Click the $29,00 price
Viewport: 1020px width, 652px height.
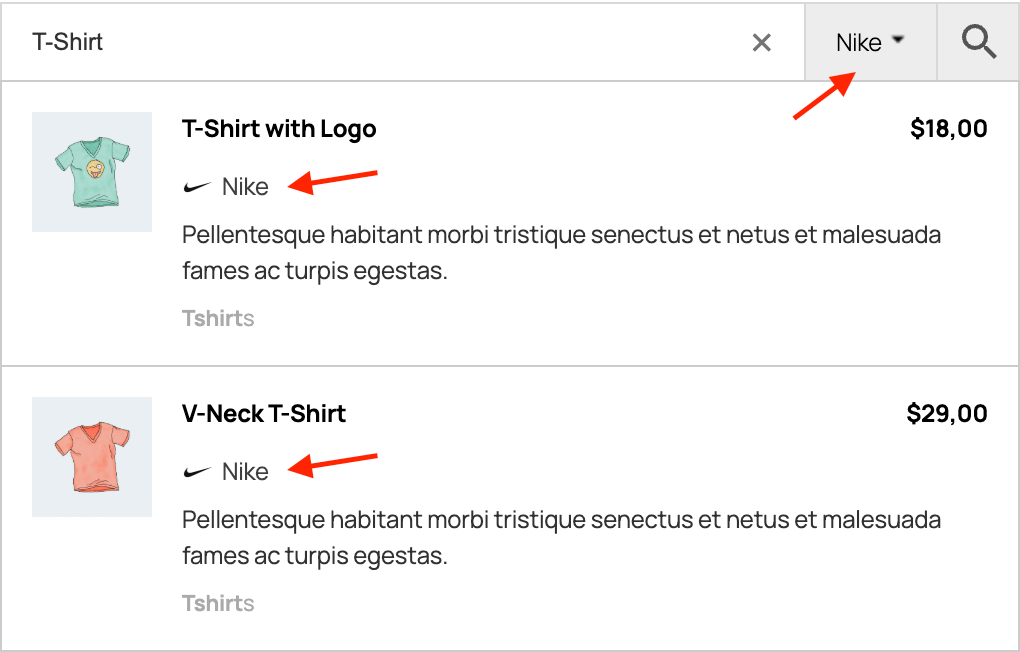[x=946, y=414]
